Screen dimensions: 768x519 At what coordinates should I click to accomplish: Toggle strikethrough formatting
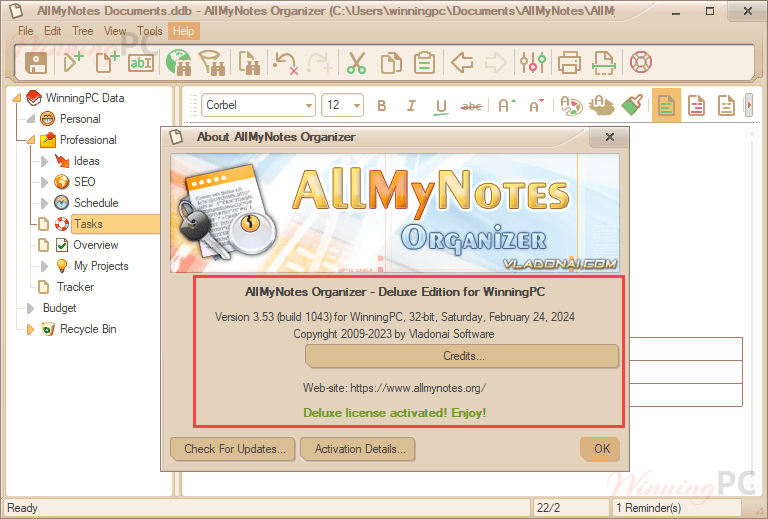click(x=472, y=106)
